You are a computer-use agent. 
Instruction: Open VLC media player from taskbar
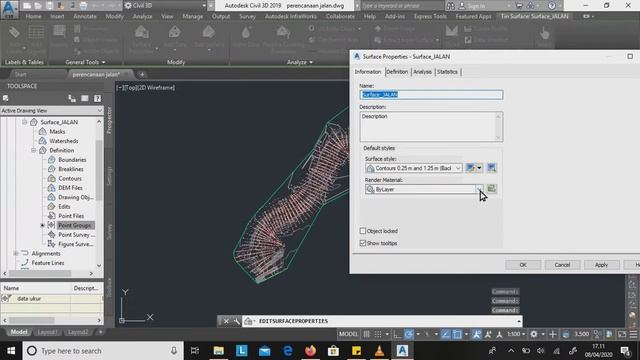tap(379, 351)
